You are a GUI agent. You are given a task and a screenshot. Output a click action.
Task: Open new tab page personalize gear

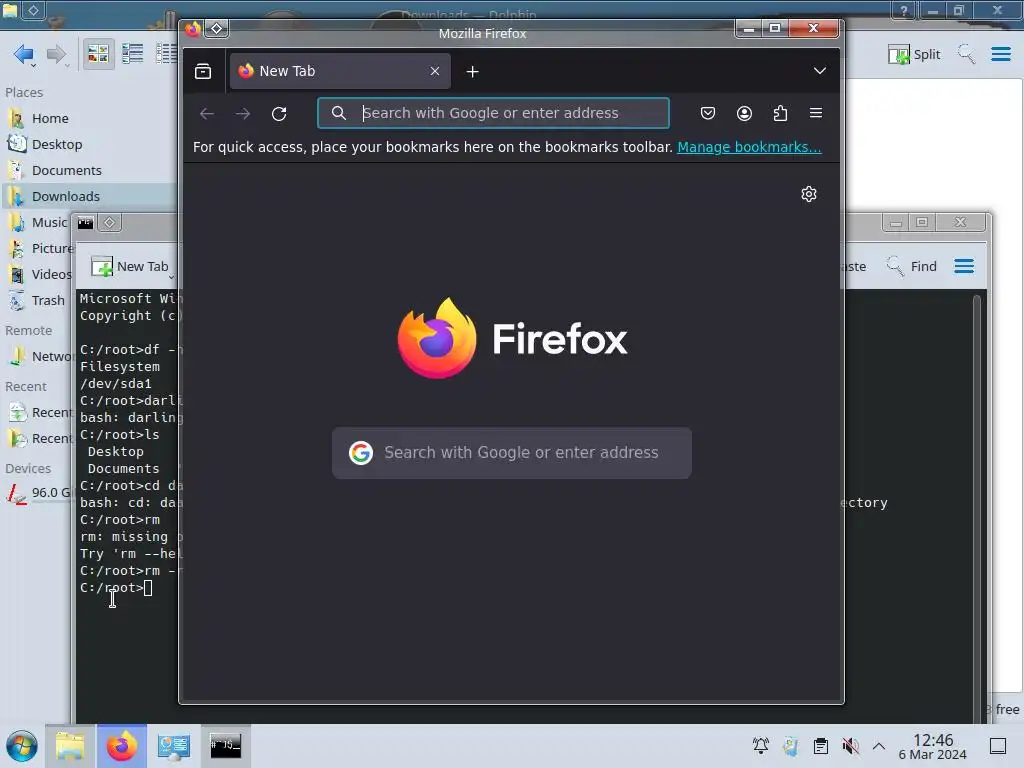click(809, 194)
